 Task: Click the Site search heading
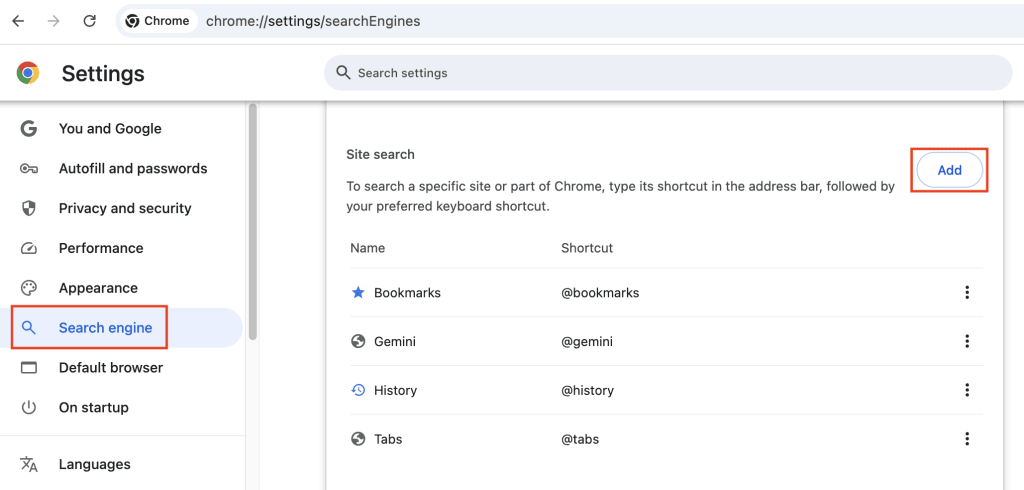pos(380,155)
